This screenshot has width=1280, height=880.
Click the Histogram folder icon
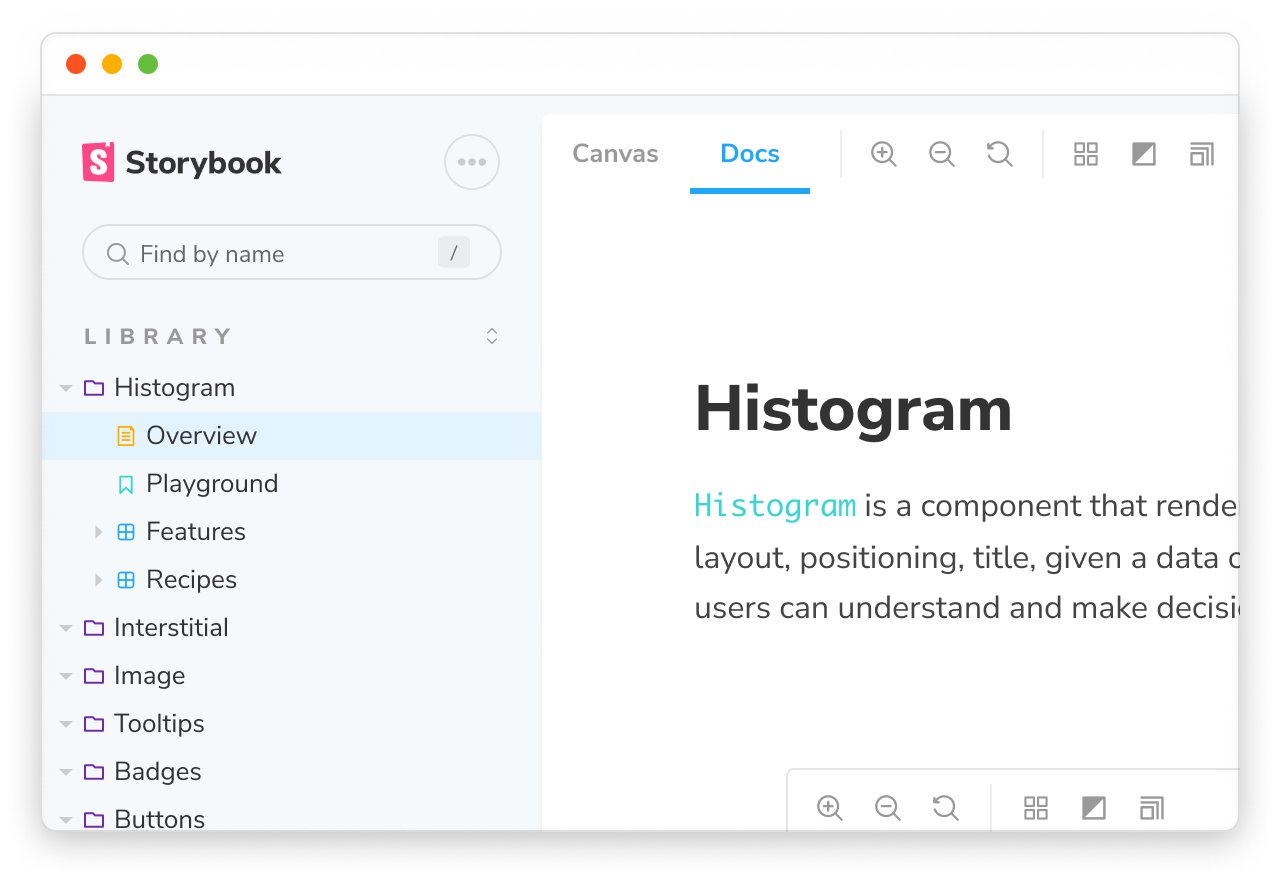pyautogui.click(x=94, y=388)
